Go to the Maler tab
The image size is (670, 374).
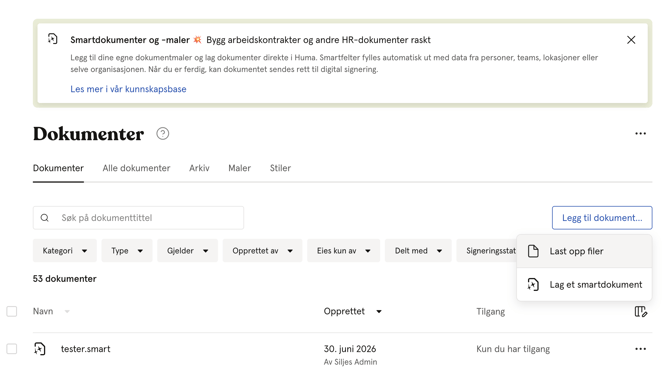(x=239, y=168)
